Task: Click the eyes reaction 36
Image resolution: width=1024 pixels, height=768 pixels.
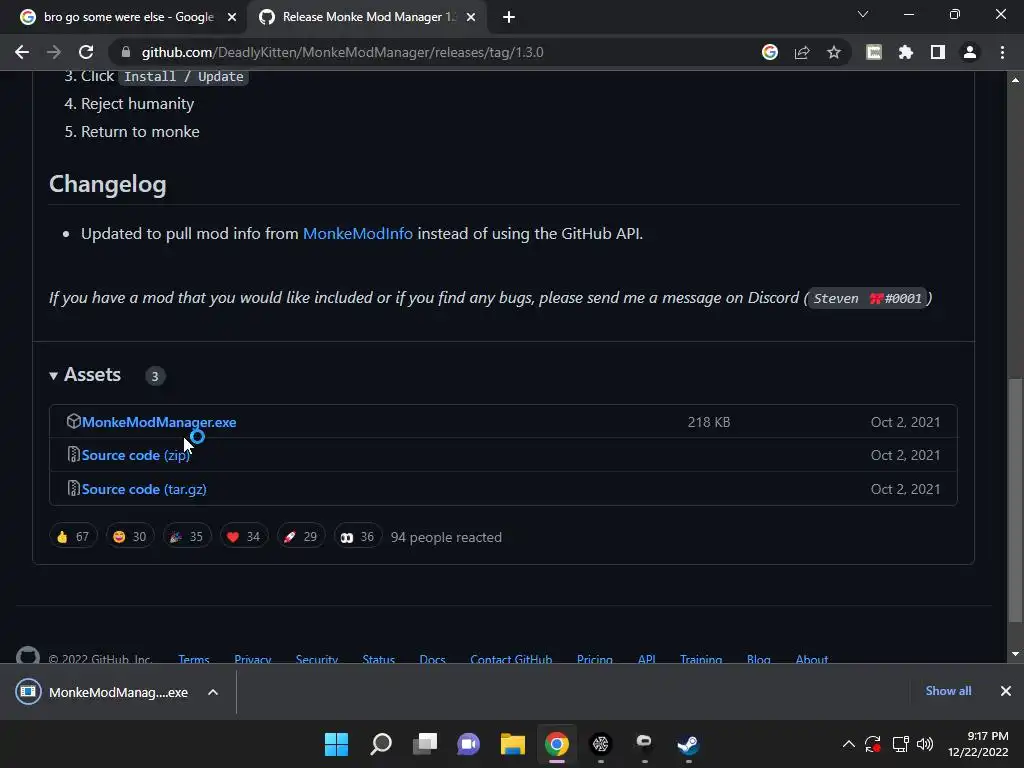Action: [x=357, y=537]
